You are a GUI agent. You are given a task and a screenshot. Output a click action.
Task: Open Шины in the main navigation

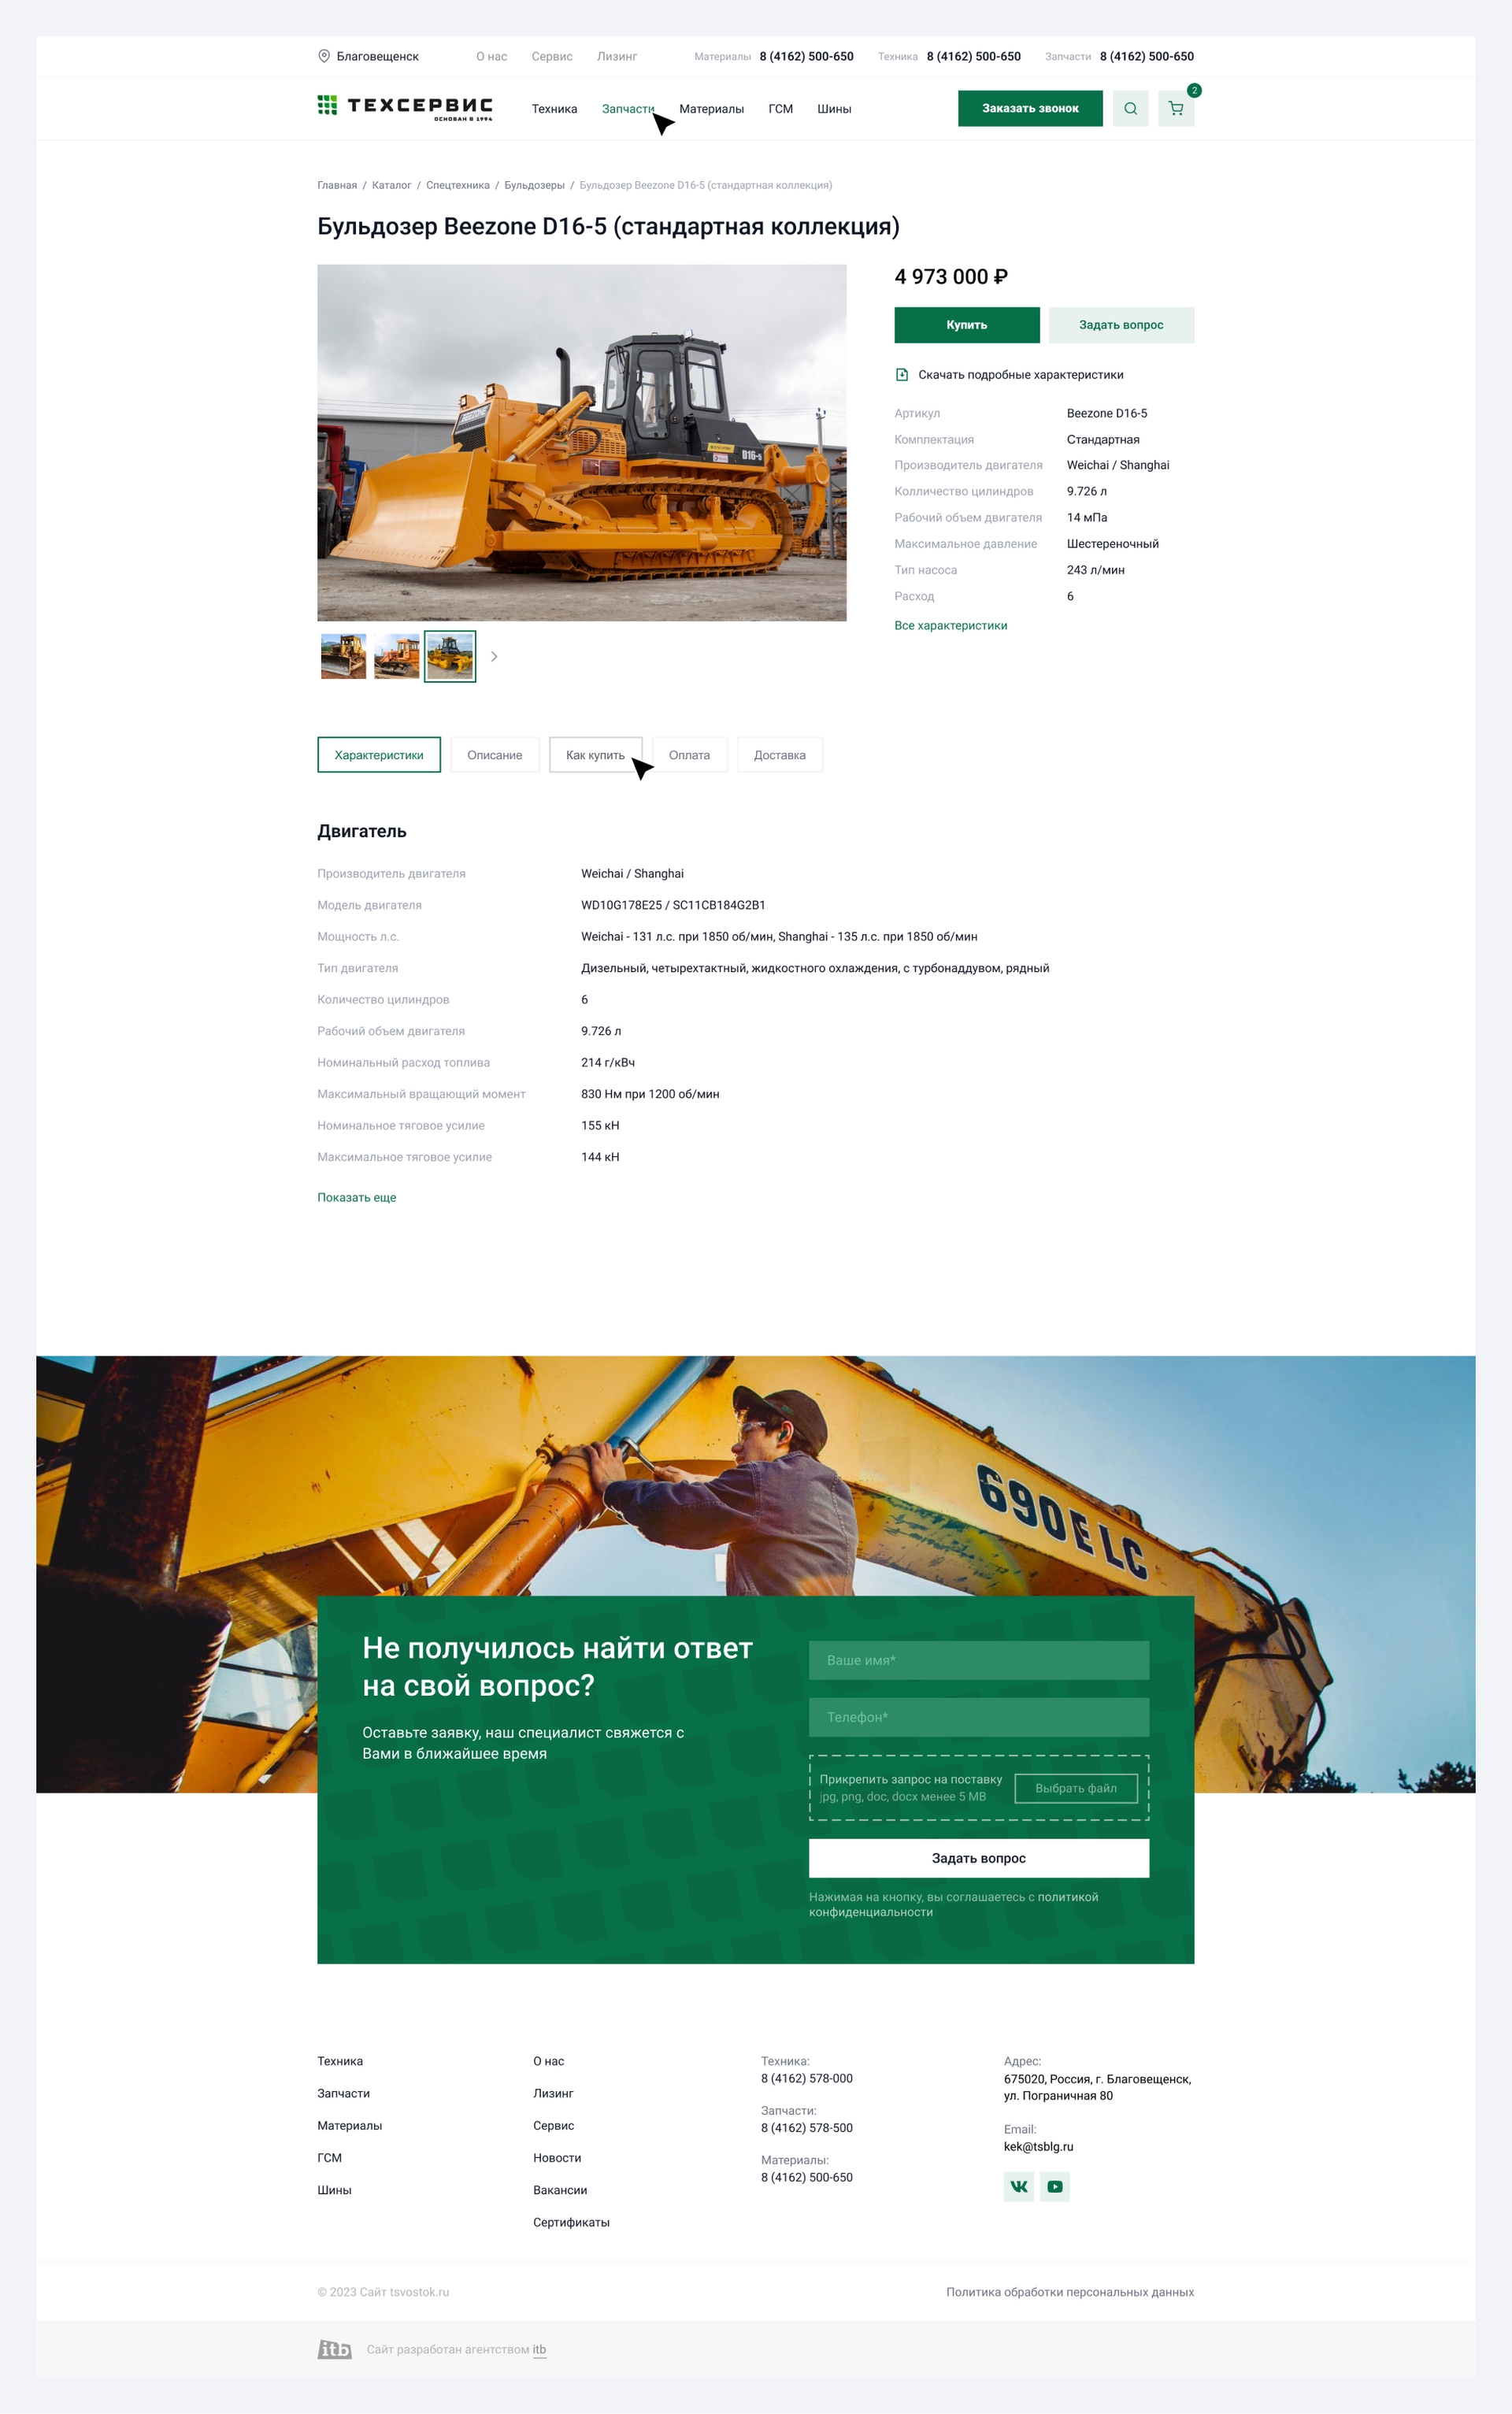coord(834,109)
